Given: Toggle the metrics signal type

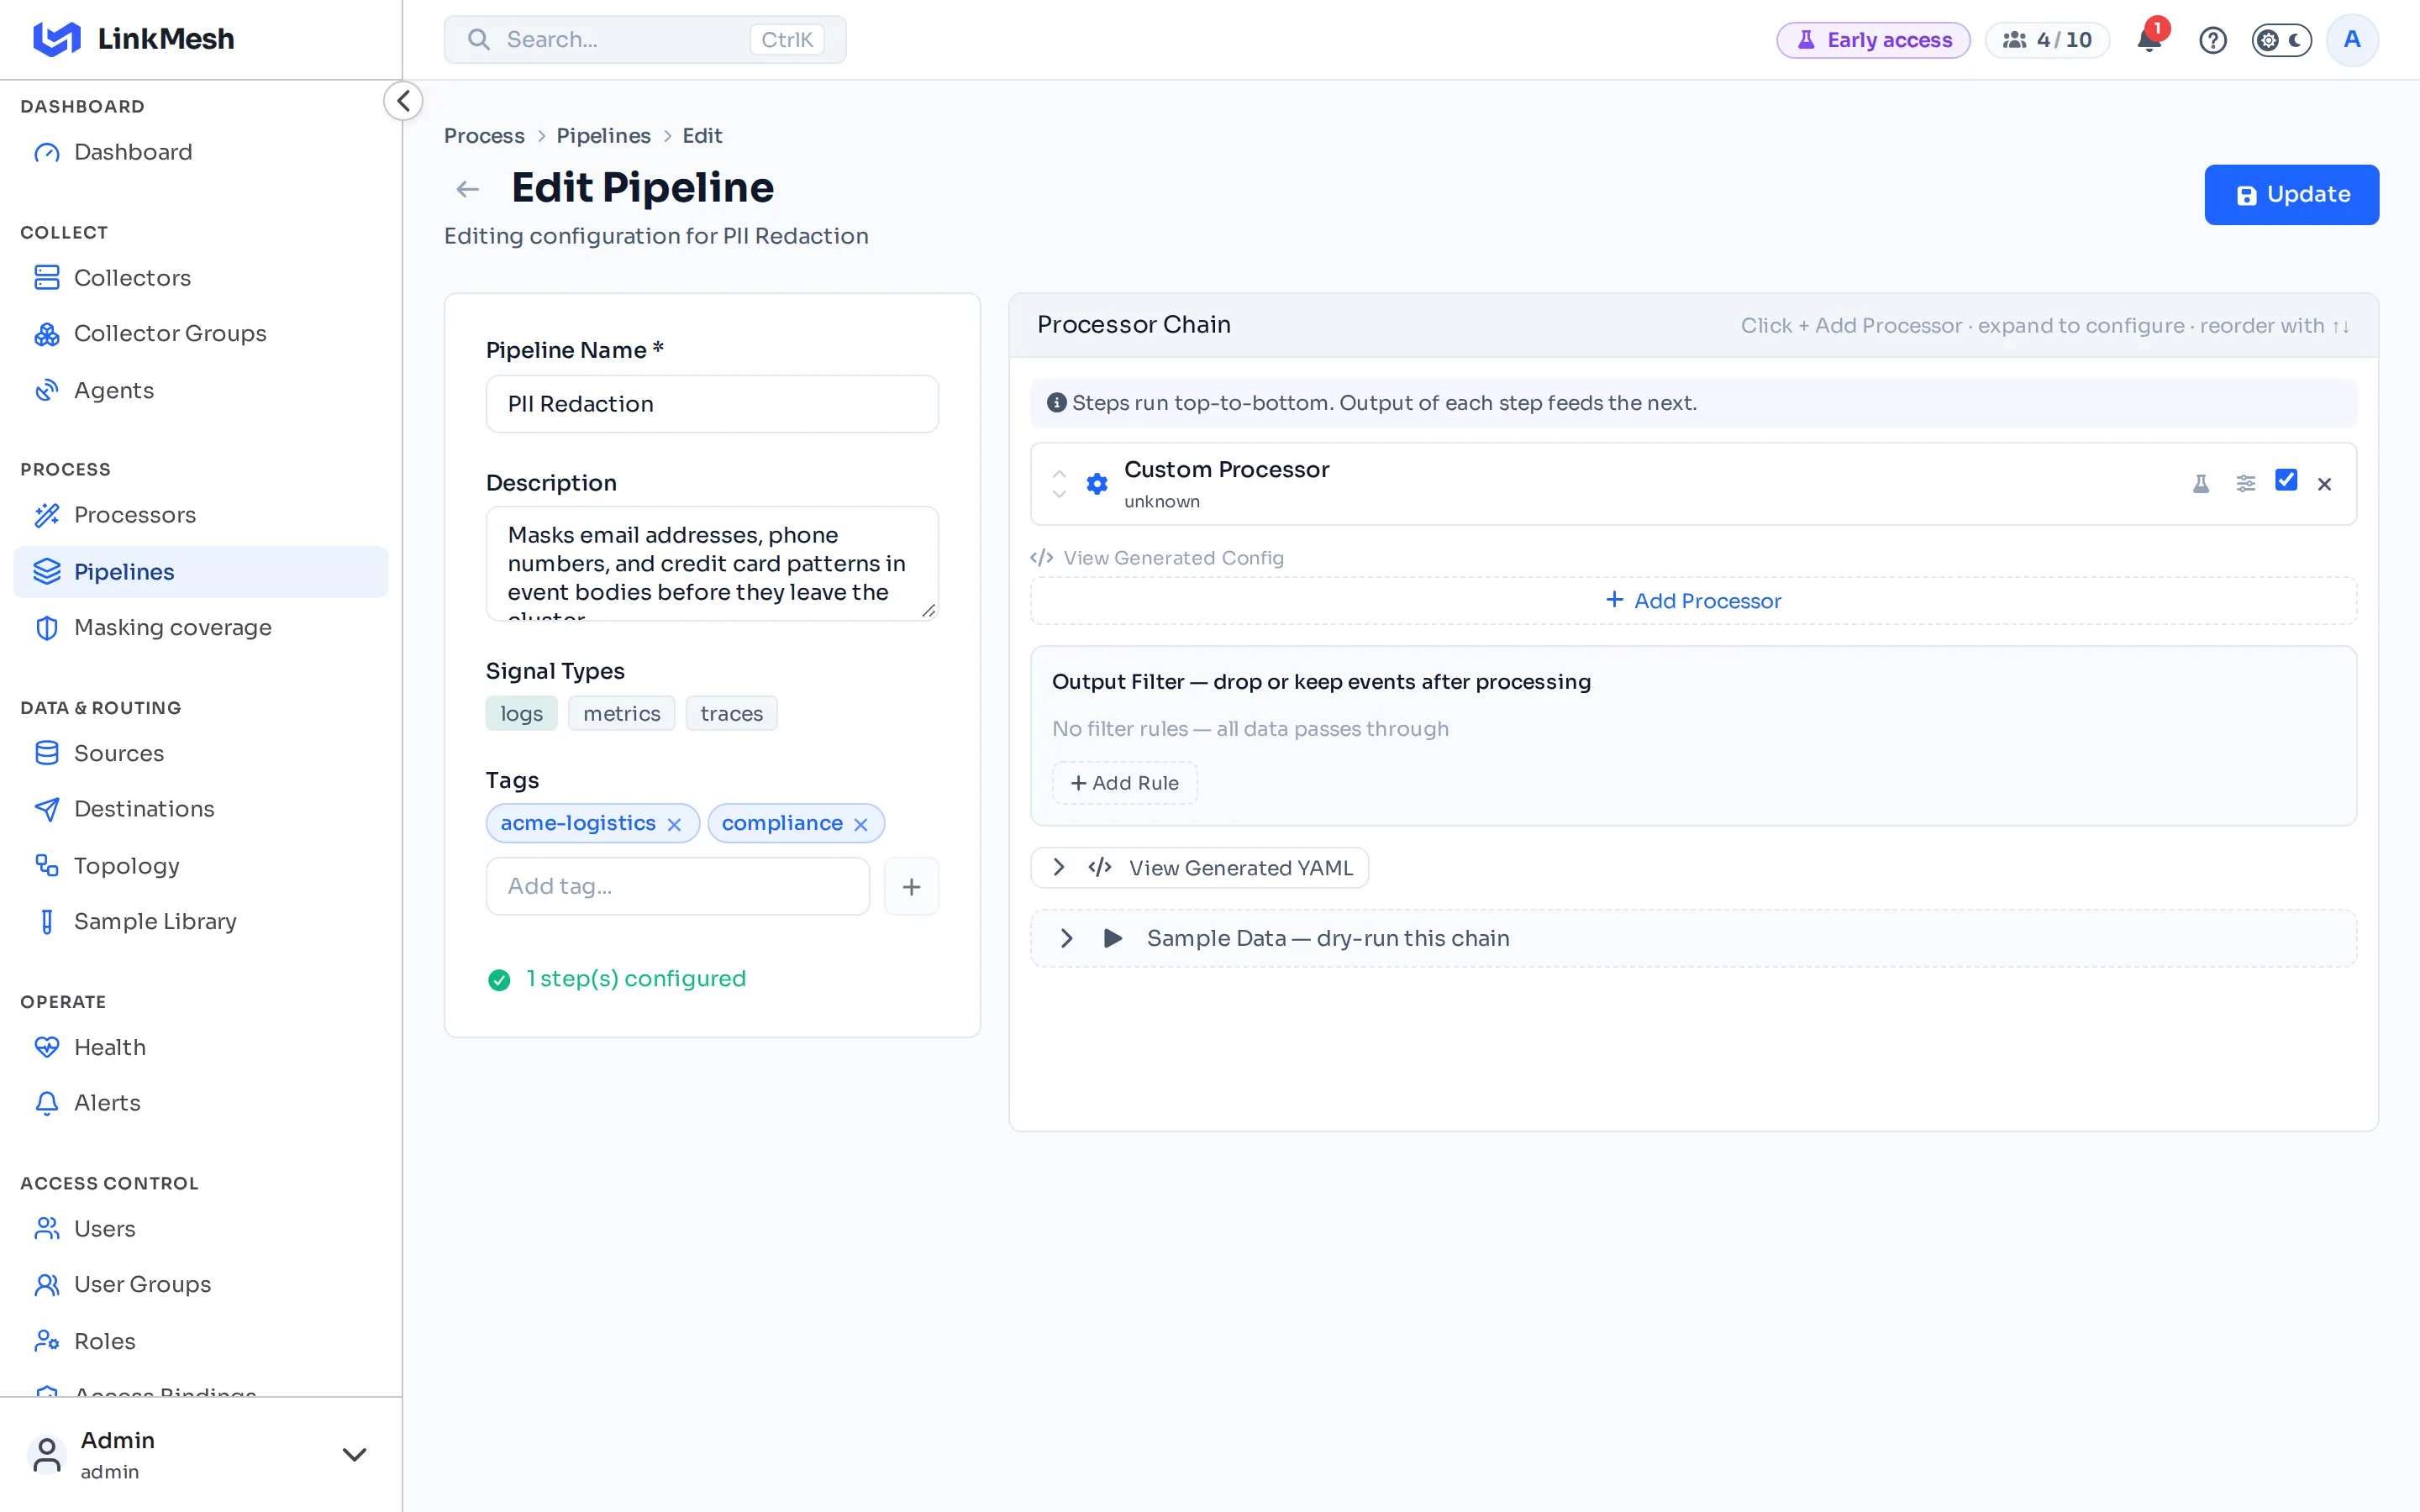Looking at the screenshot, I should click(x=621, y=713).
